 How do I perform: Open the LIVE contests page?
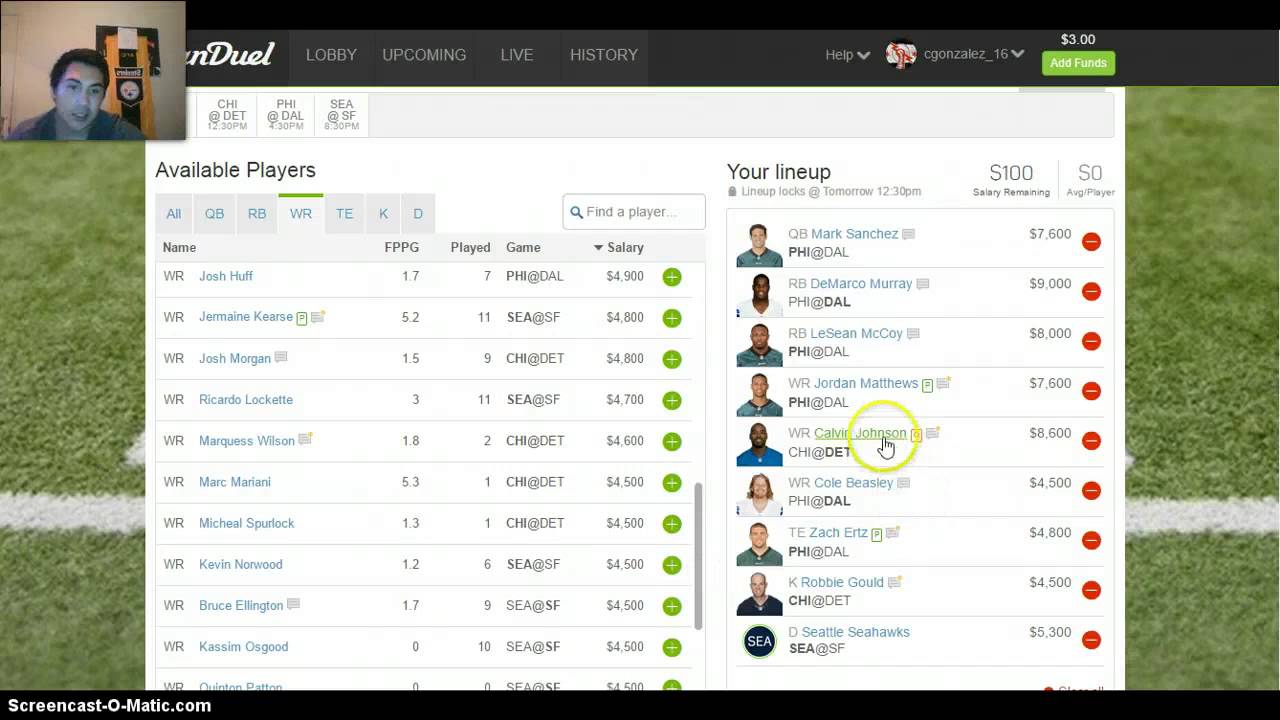pyautogui.click(x=517, y=55)
